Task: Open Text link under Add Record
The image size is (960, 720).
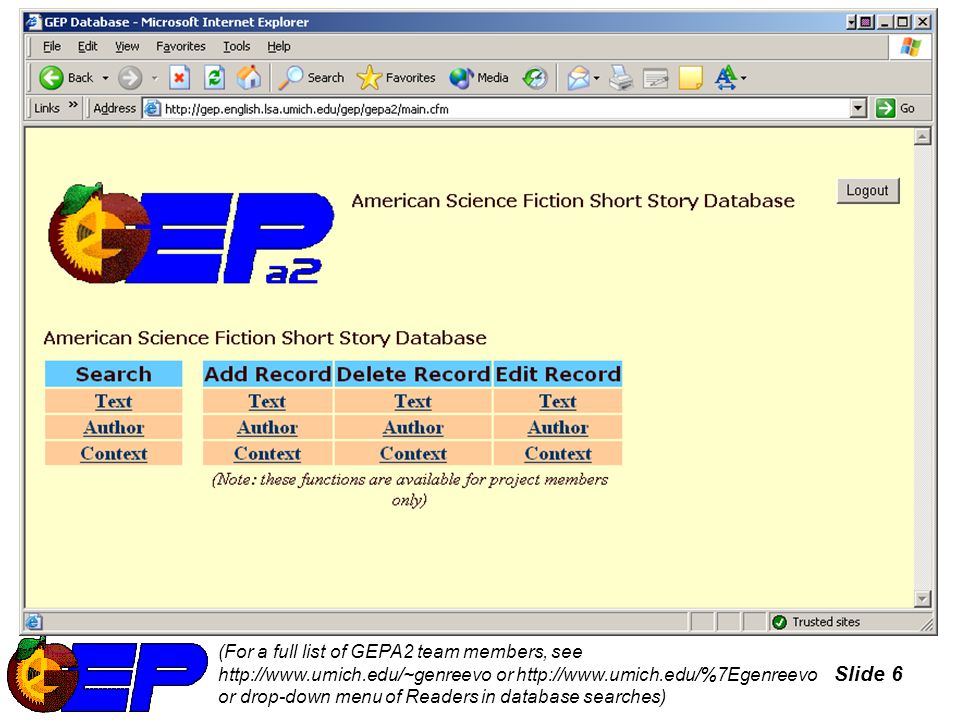Action: tap(267, 402)
